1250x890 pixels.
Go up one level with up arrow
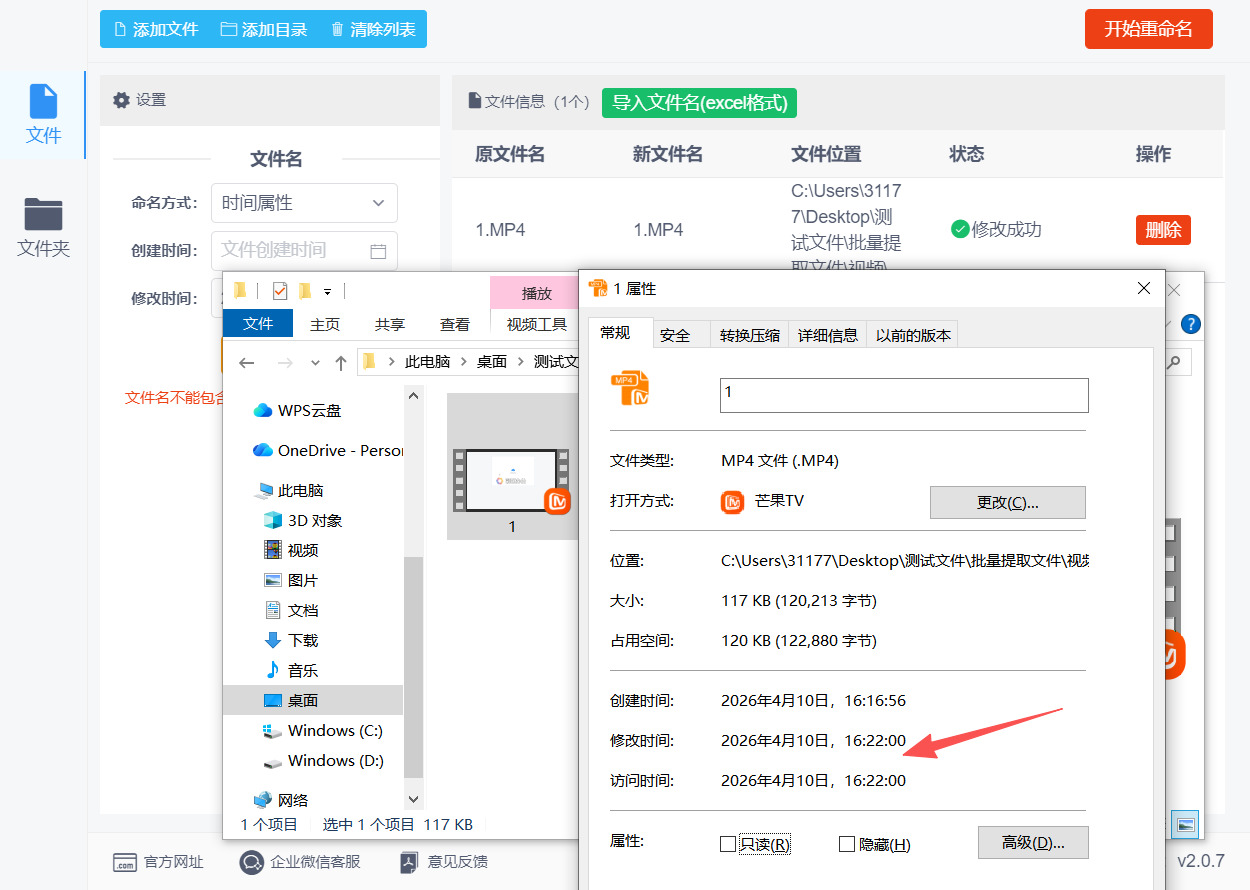(x=341, y=362)
